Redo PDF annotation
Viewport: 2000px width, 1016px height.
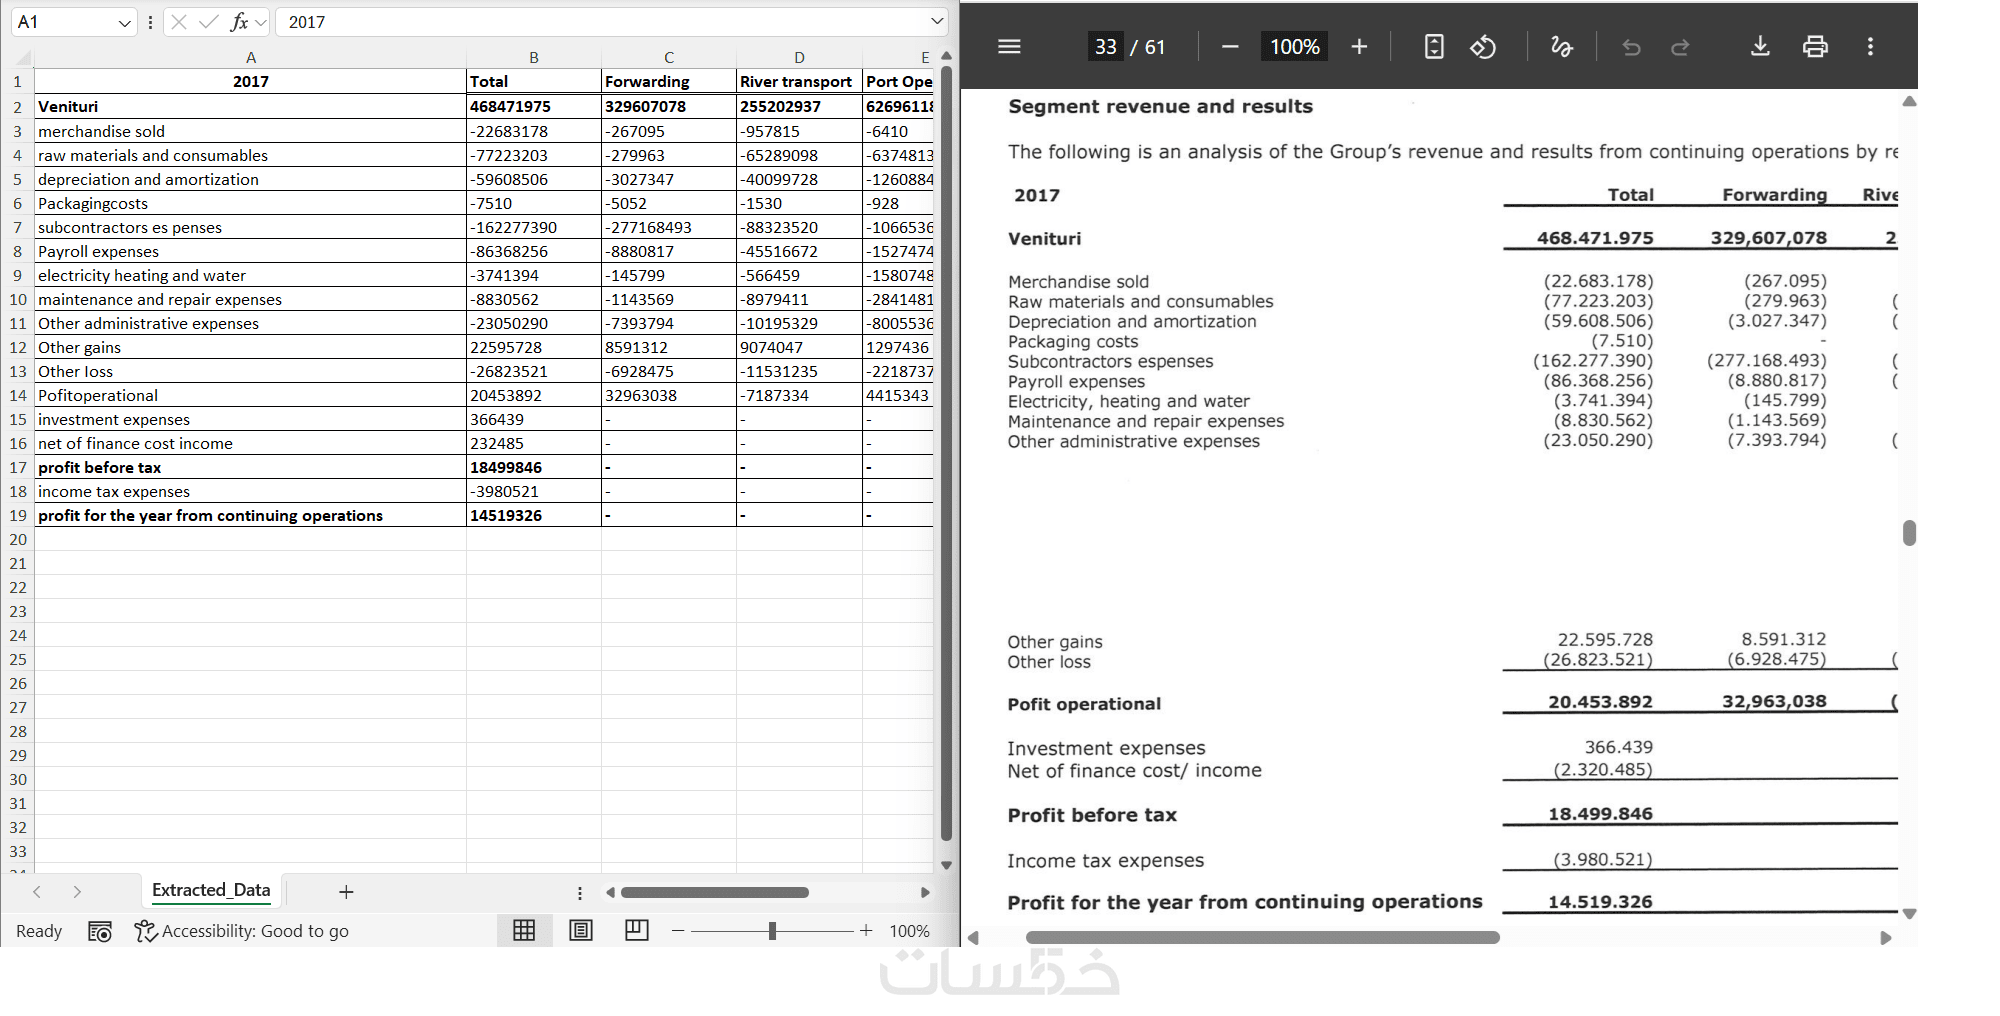[x=1680, y=47]
